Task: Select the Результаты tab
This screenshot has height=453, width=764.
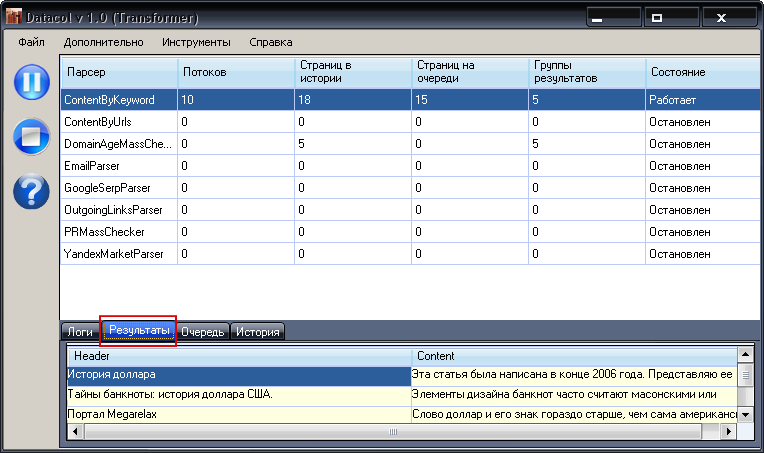Action: [140, 331]
